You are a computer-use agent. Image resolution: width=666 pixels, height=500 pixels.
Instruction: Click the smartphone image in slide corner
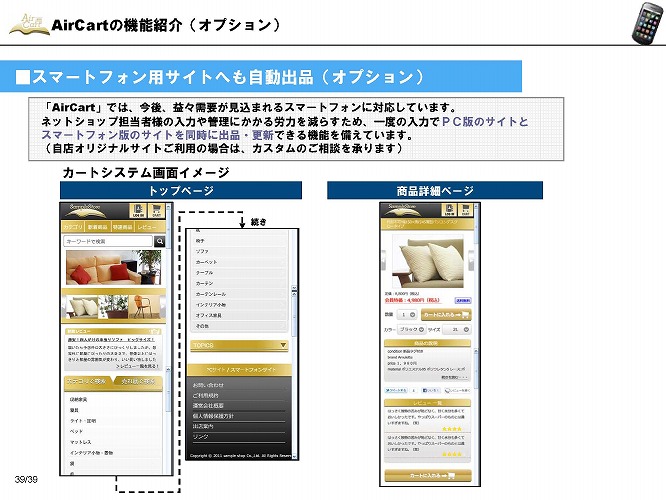(647, 23)
